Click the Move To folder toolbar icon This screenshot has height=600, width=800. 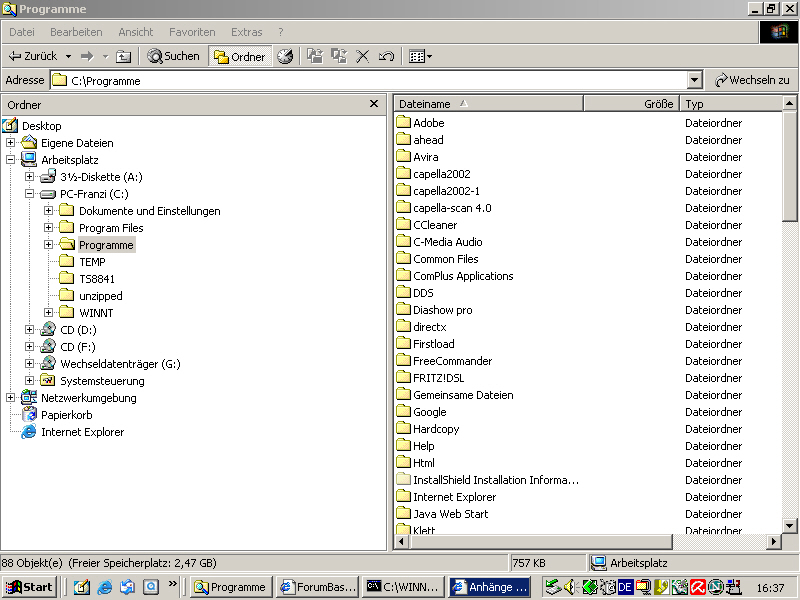315,56
